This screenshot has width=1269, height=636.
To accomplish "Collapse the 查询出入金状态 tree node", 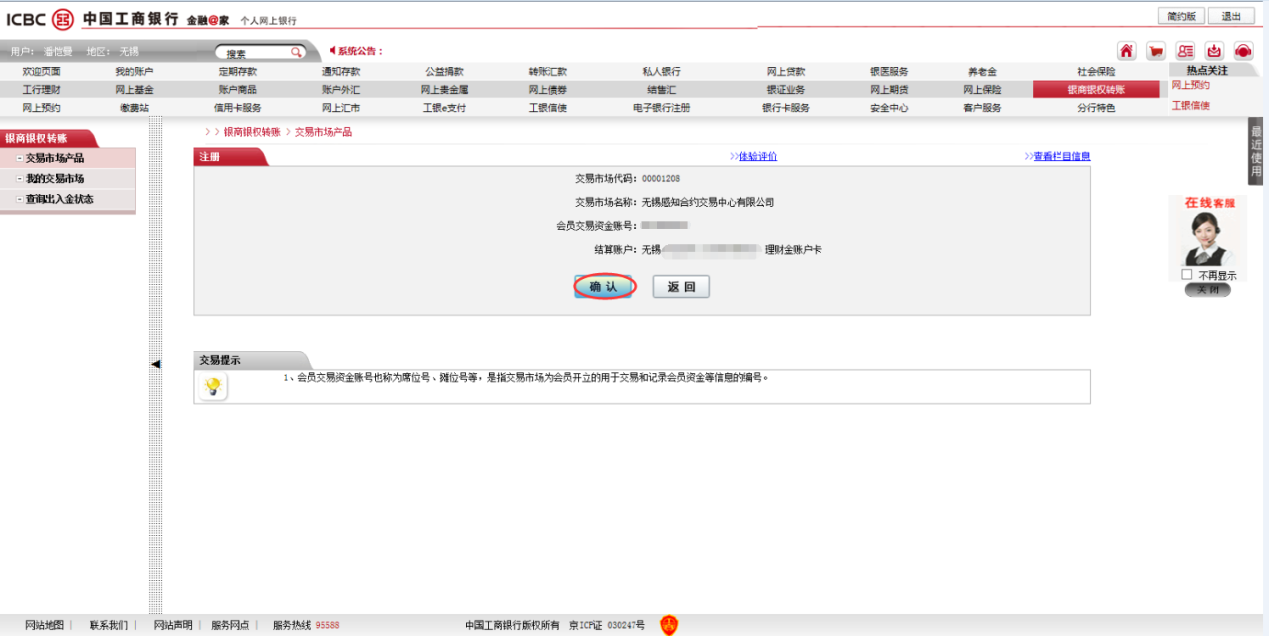I will [20, 199].
